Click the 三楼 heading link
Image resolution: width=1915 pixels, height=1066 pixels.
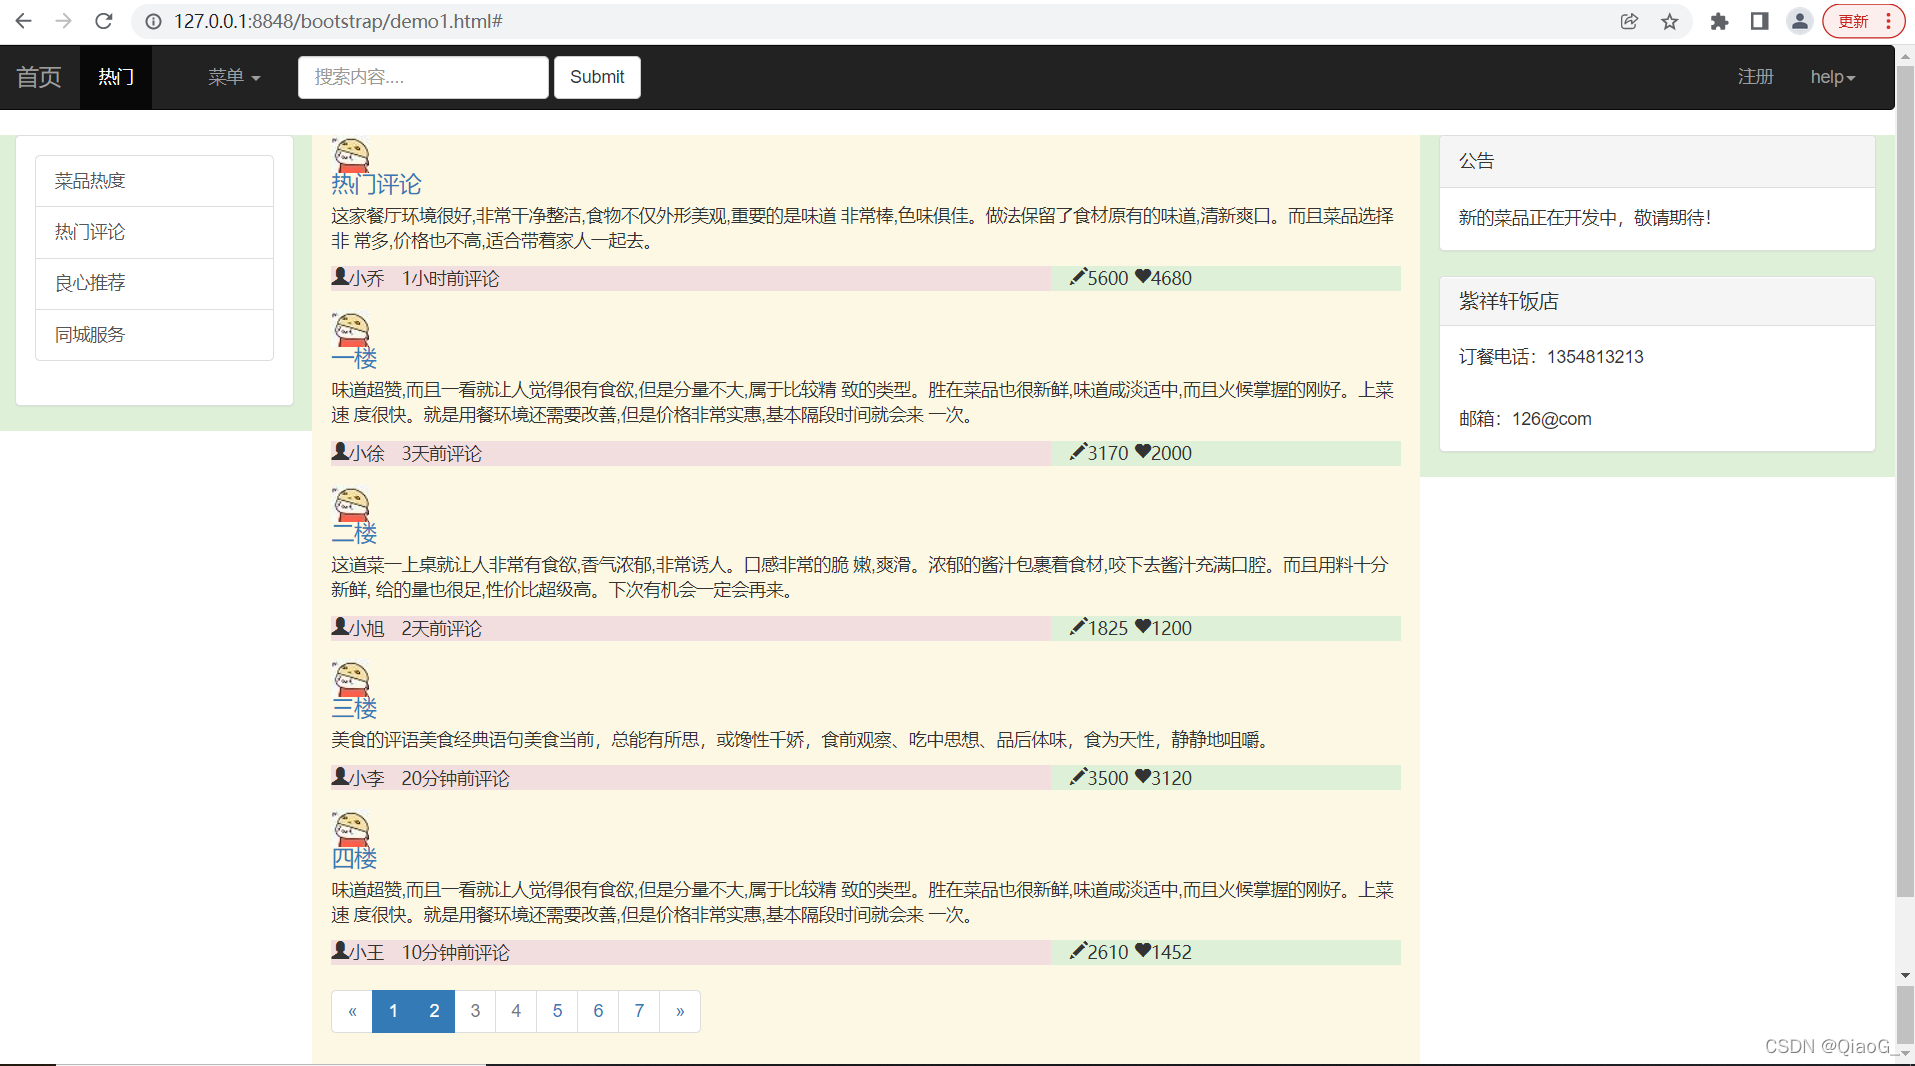(354, 708)
